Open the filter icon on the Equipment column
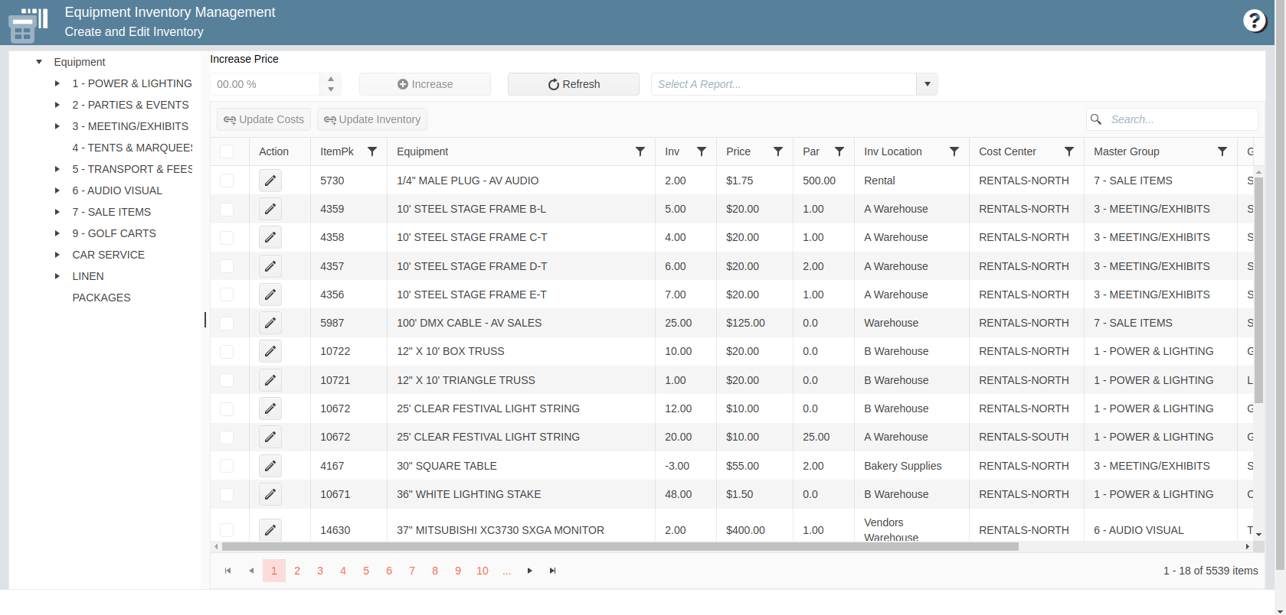1286x615 pixels. [640, 150]
